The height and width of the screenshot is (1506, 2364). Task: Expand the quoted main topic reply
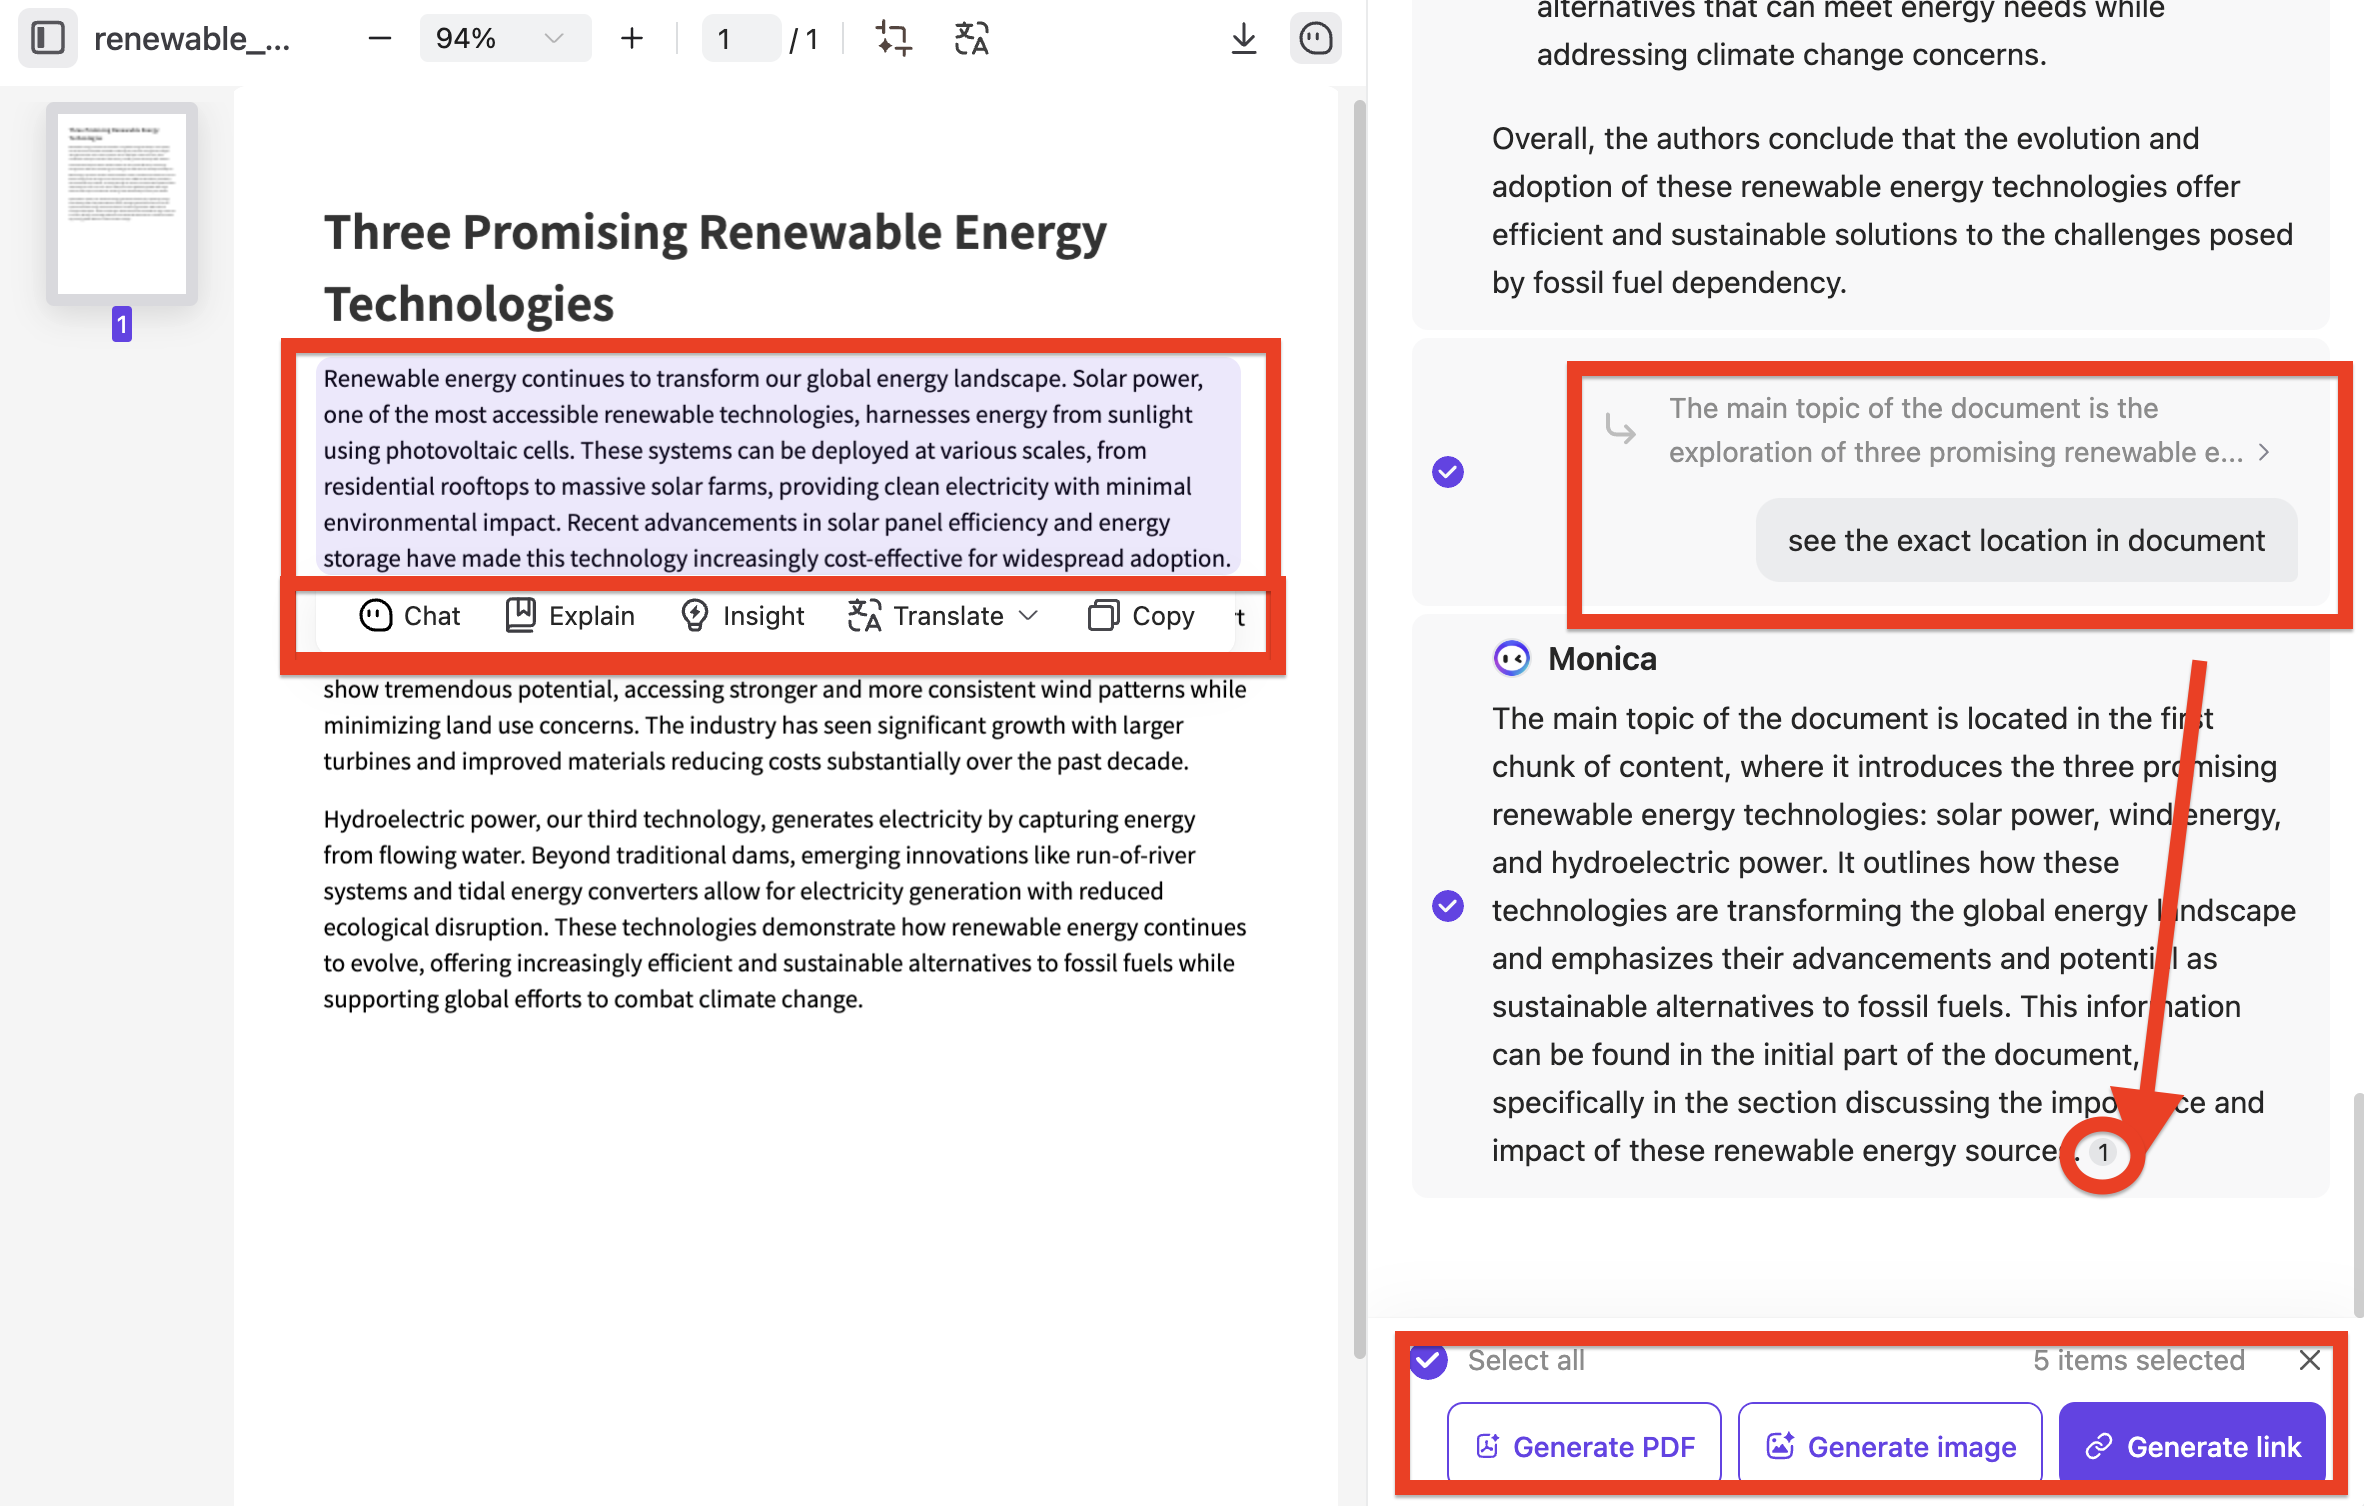[x=2265, y=453]
